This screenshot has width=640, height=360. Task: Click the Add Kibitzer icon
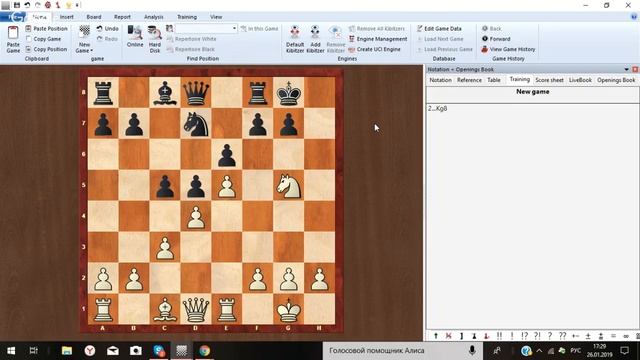coord(315,32)
